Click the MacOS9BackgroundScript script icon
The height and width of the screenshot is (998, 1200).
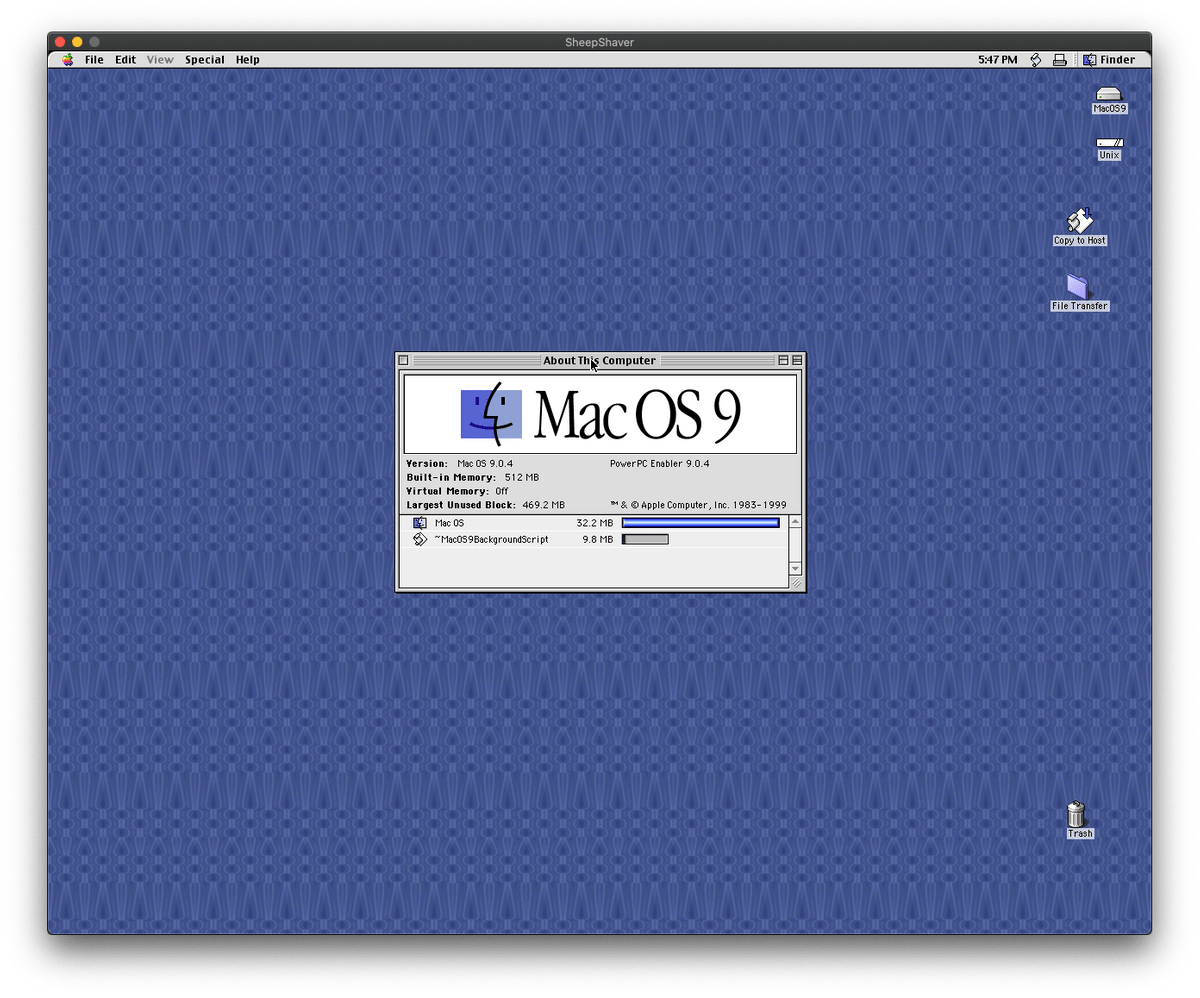pyautogui.click(x=420, y=540)
